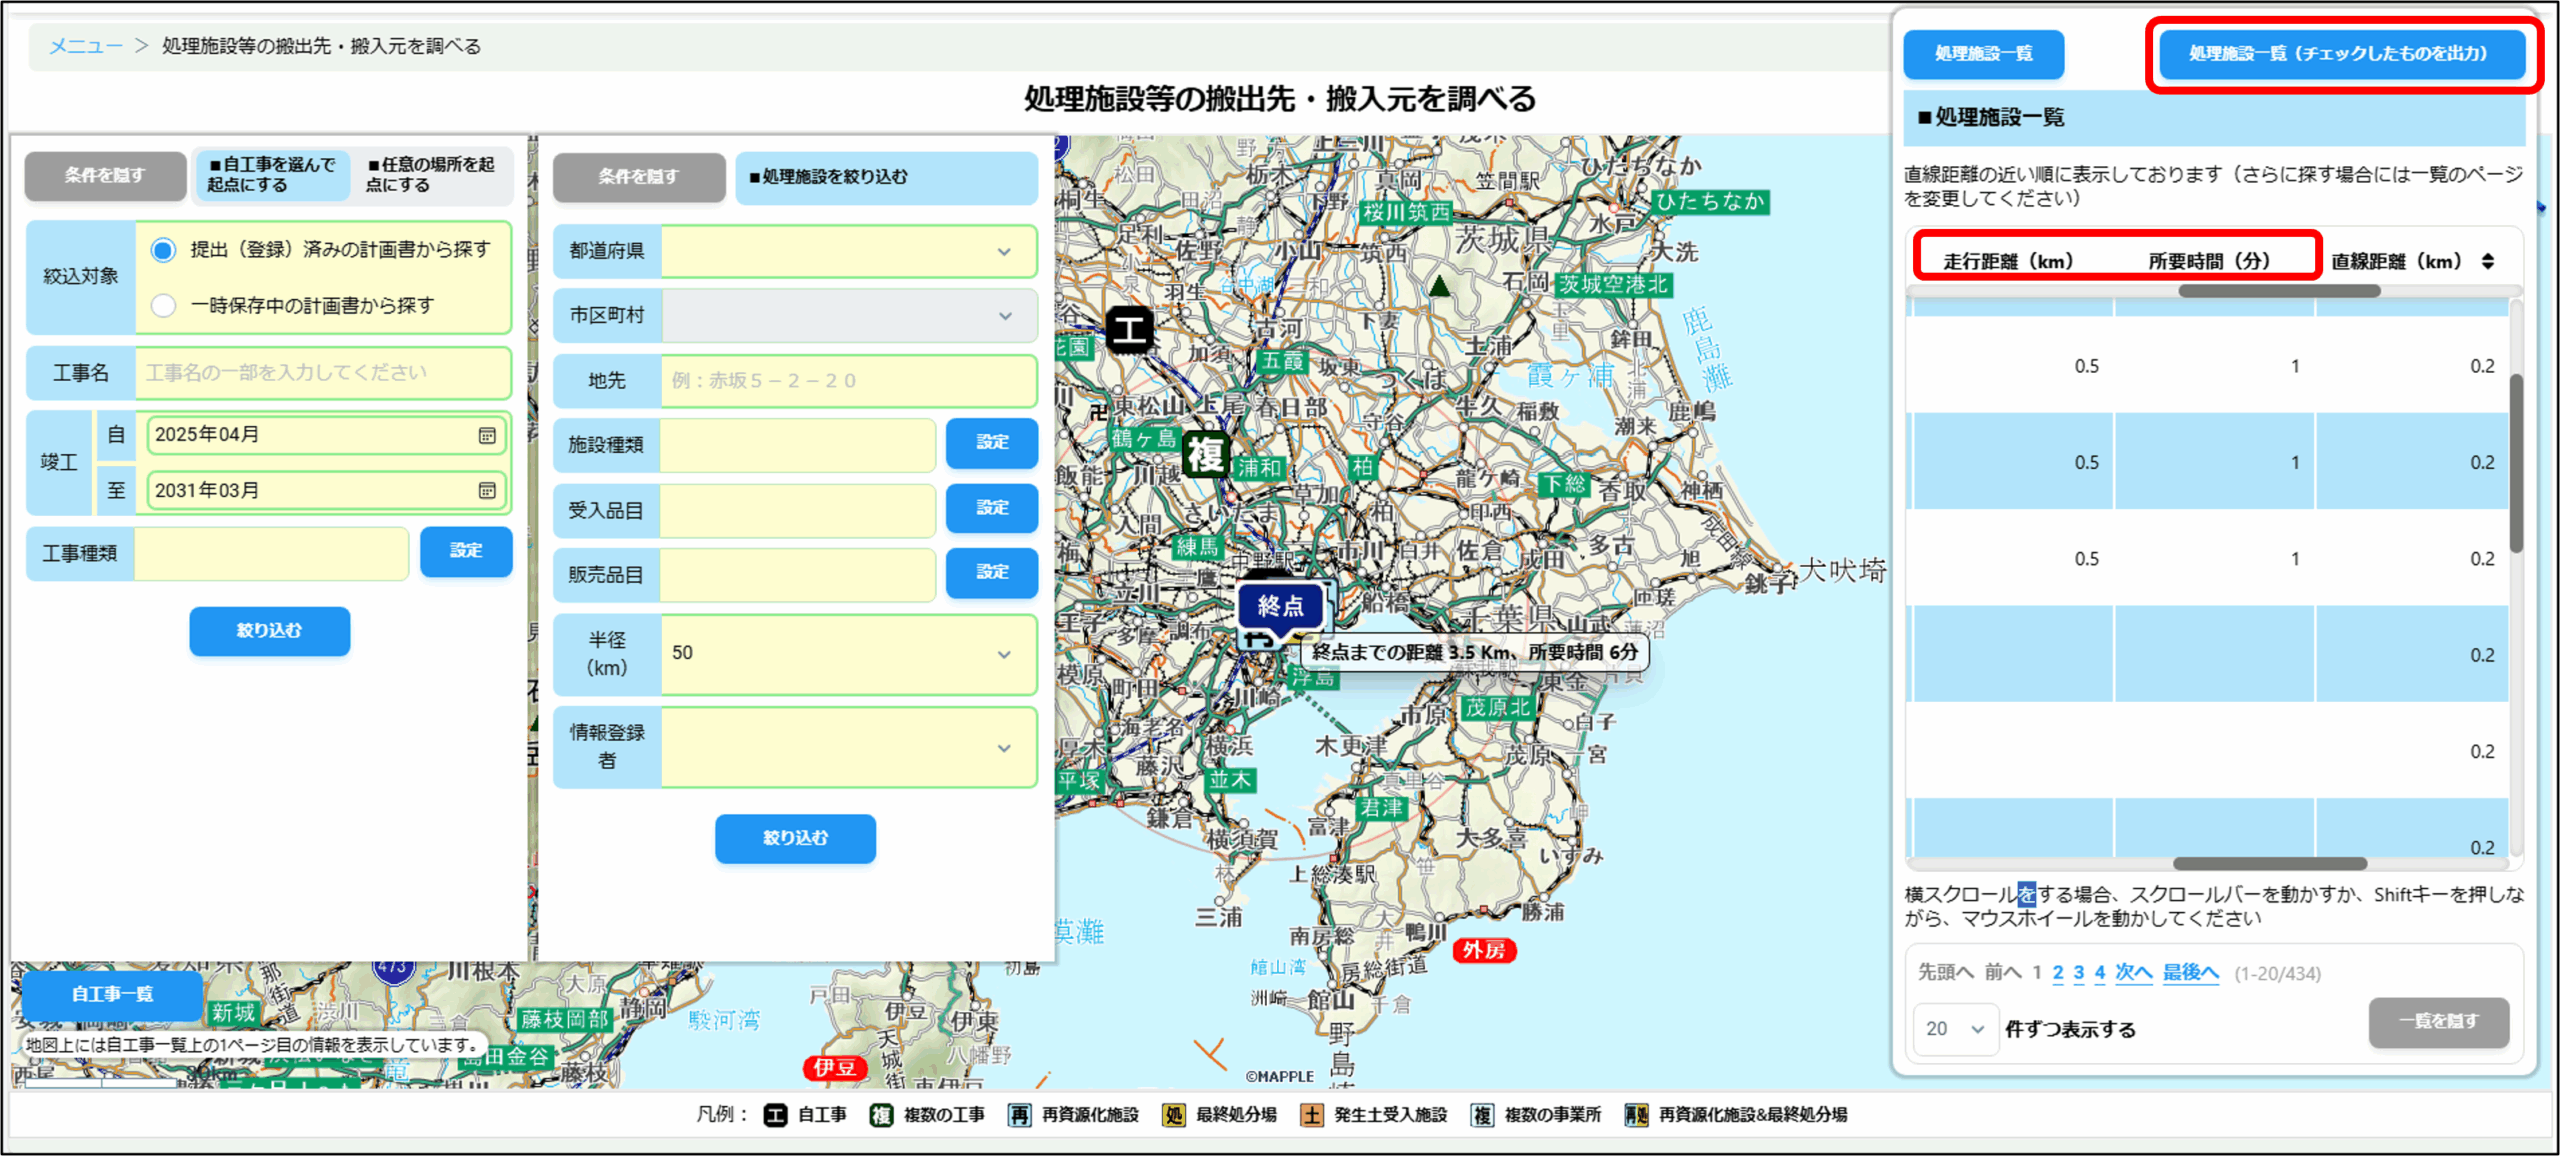
Task: Click the 工 construction marker on map
Action: 1129,329
